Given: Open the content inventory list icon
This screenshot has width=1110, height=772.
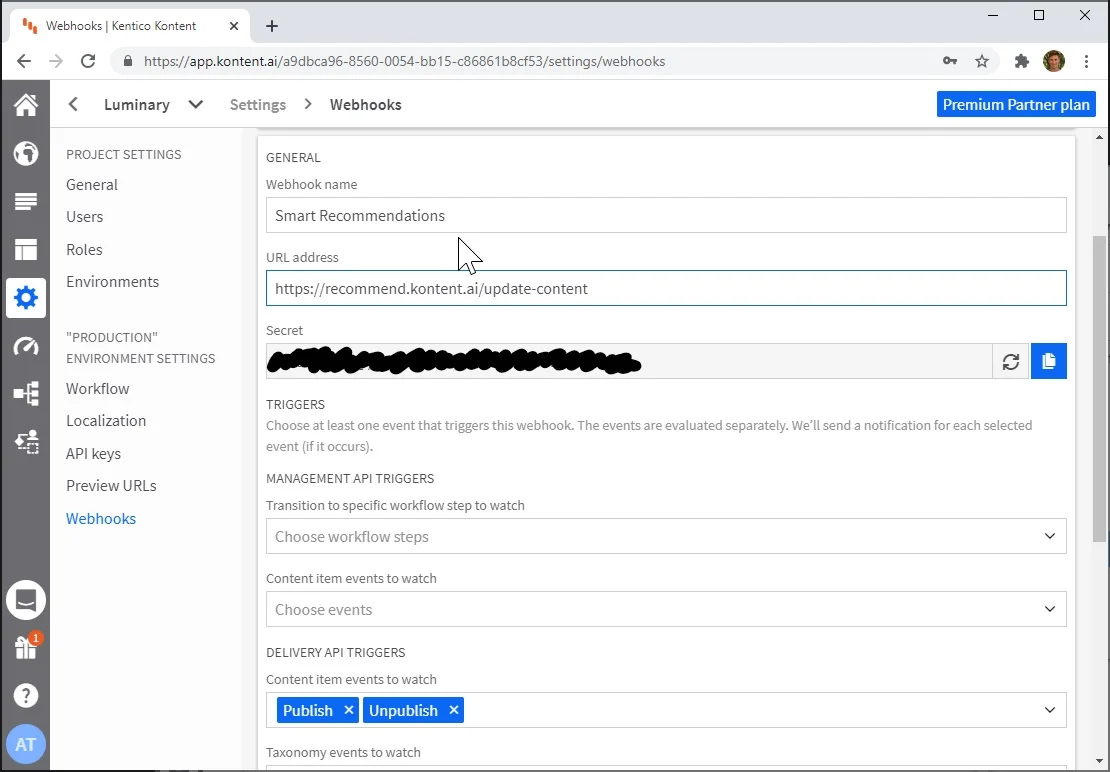Looking at the screenshot, I should point(25,201).
